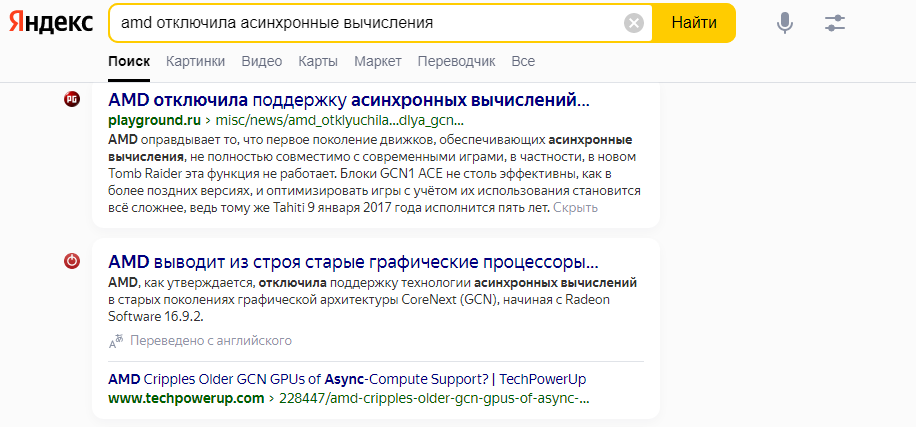Open 'AMD отключила поддержку асинхронных вычислений' result

(349, 100)
